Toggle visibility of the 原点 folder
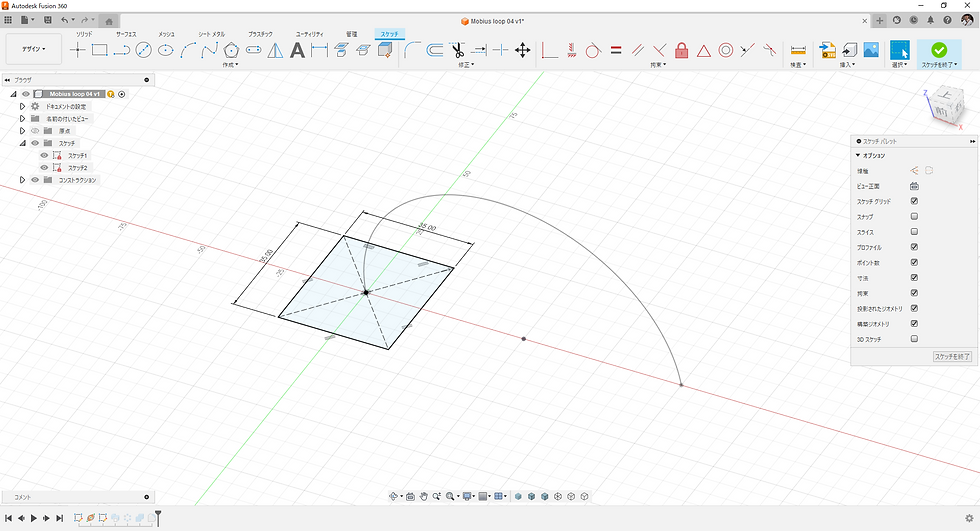The image size is (980, 531). coord(35,131)
